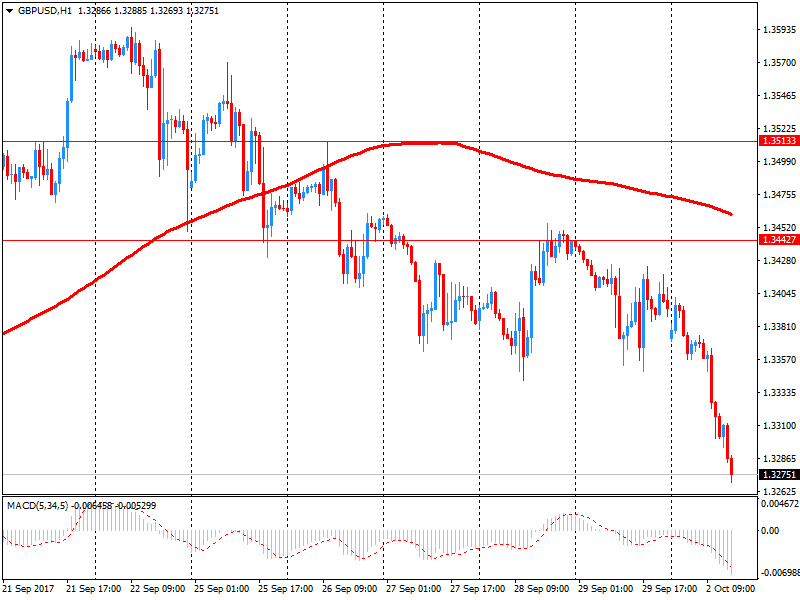This screenshot has height=600, width=800.
Task: Click the MACD scale value 0.004672
Action: click(780, 504)
